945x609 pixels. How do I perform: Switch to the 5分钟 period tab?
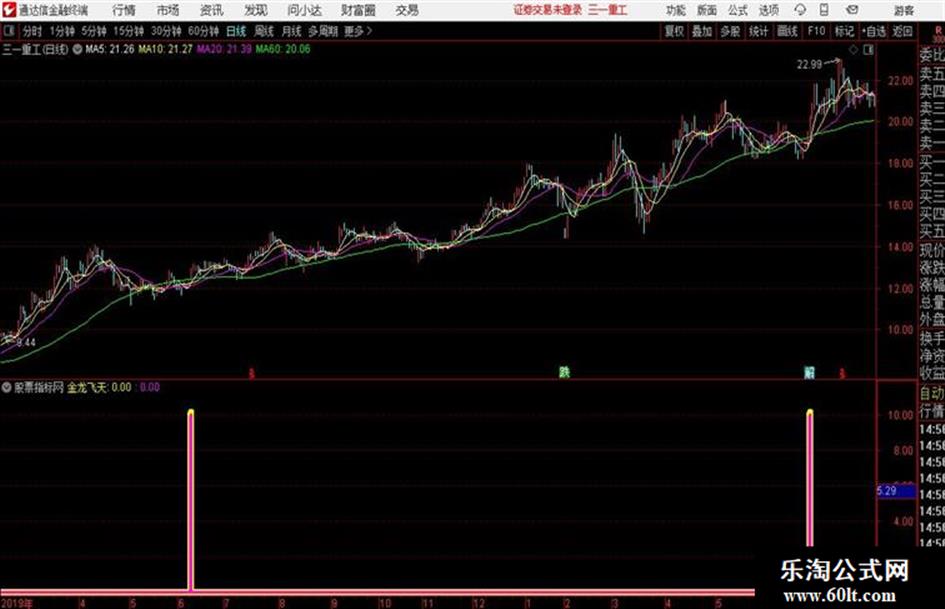click(x=94, y=31)
